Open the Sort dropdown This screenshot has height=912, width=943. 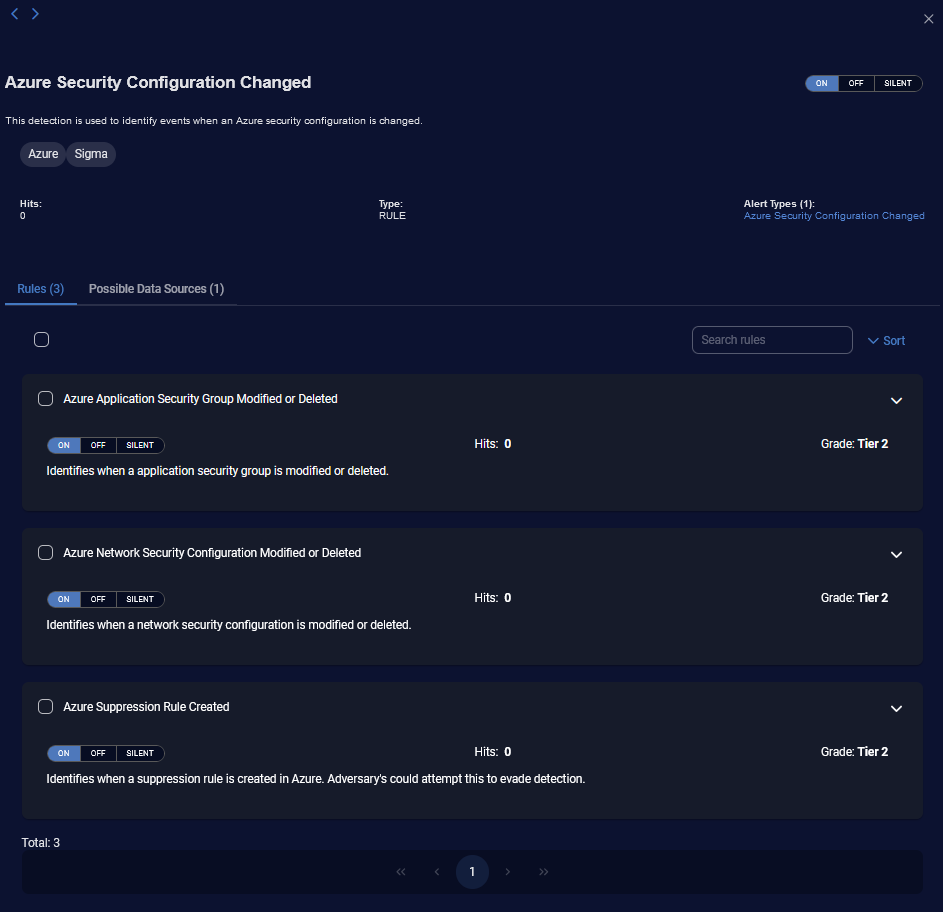(x=886, y=341)
